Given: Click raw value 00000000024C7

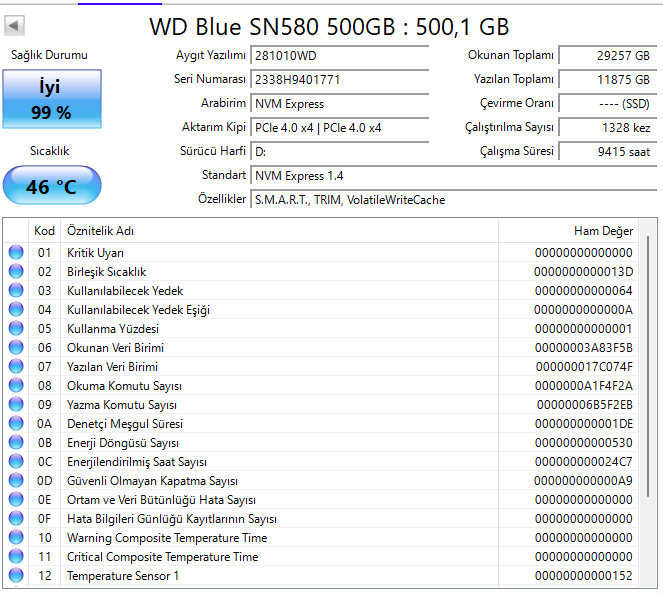Looking at the screenshot, I should [584, 462].
